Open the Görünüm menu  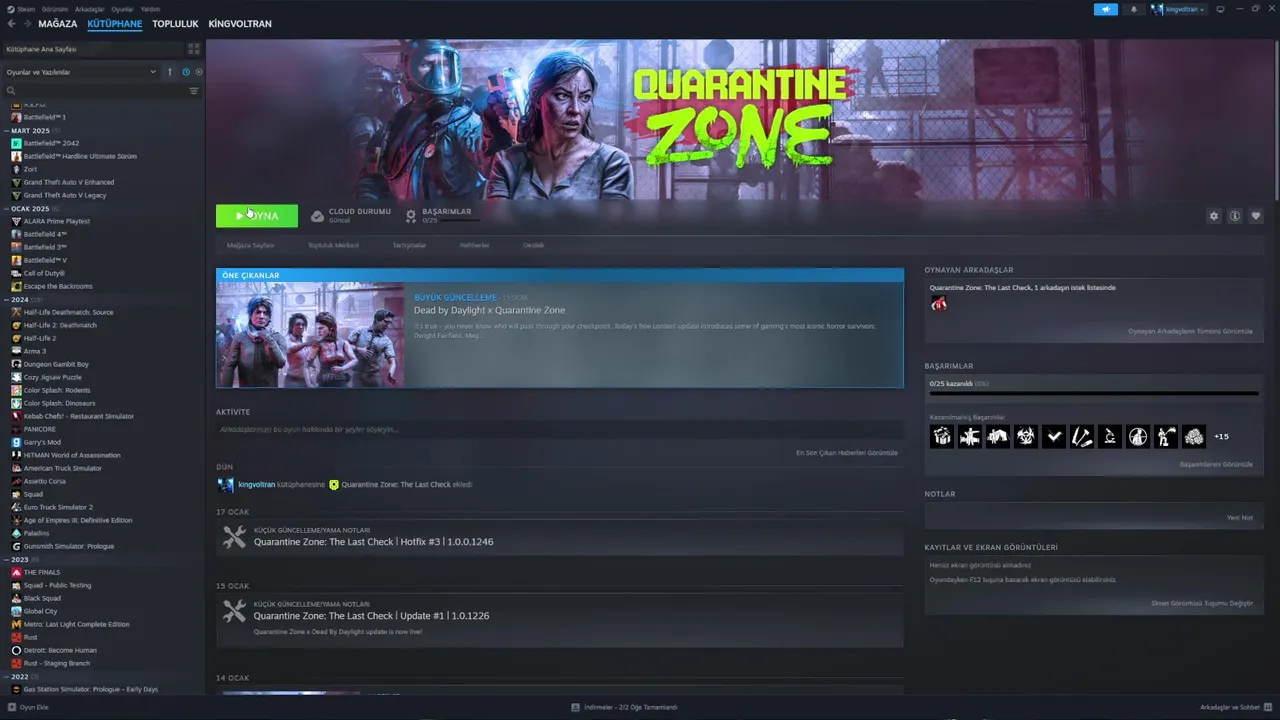point(56,9)
